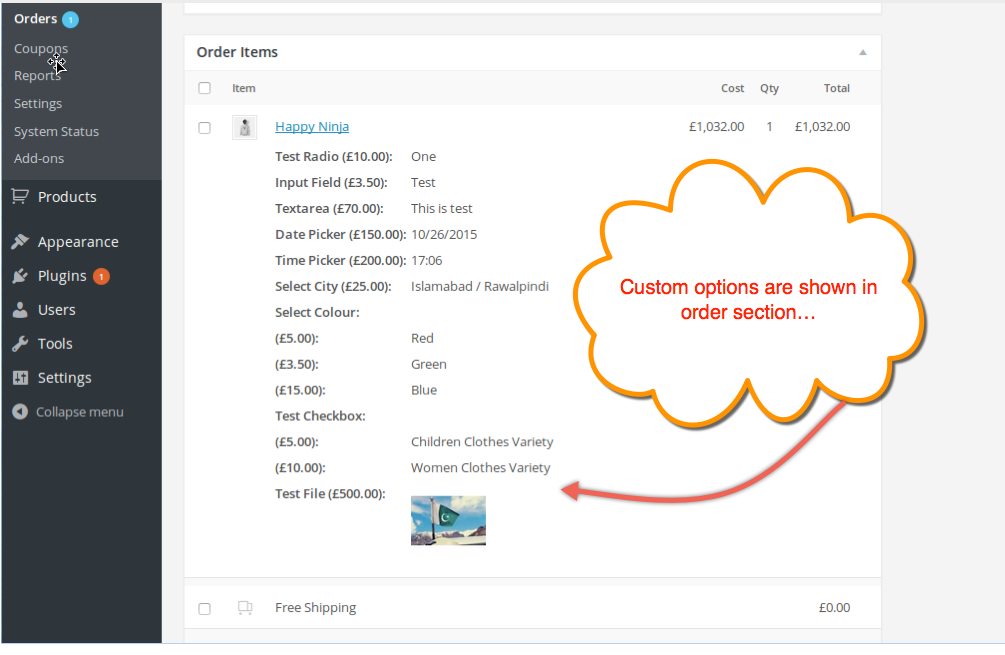The image size is (1005, 655).
Task: Click the Women Clothes Variety value
Action: pos(481,468)
